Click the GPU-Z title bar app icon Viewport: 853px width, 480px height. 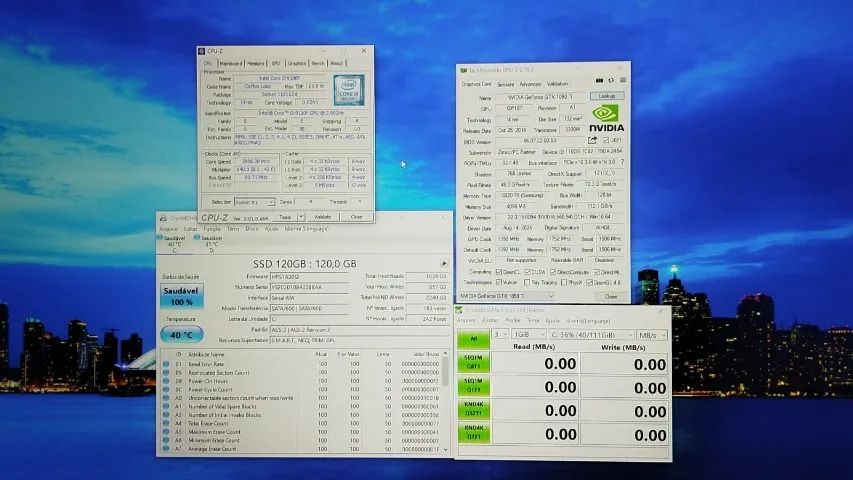(464, 70)
